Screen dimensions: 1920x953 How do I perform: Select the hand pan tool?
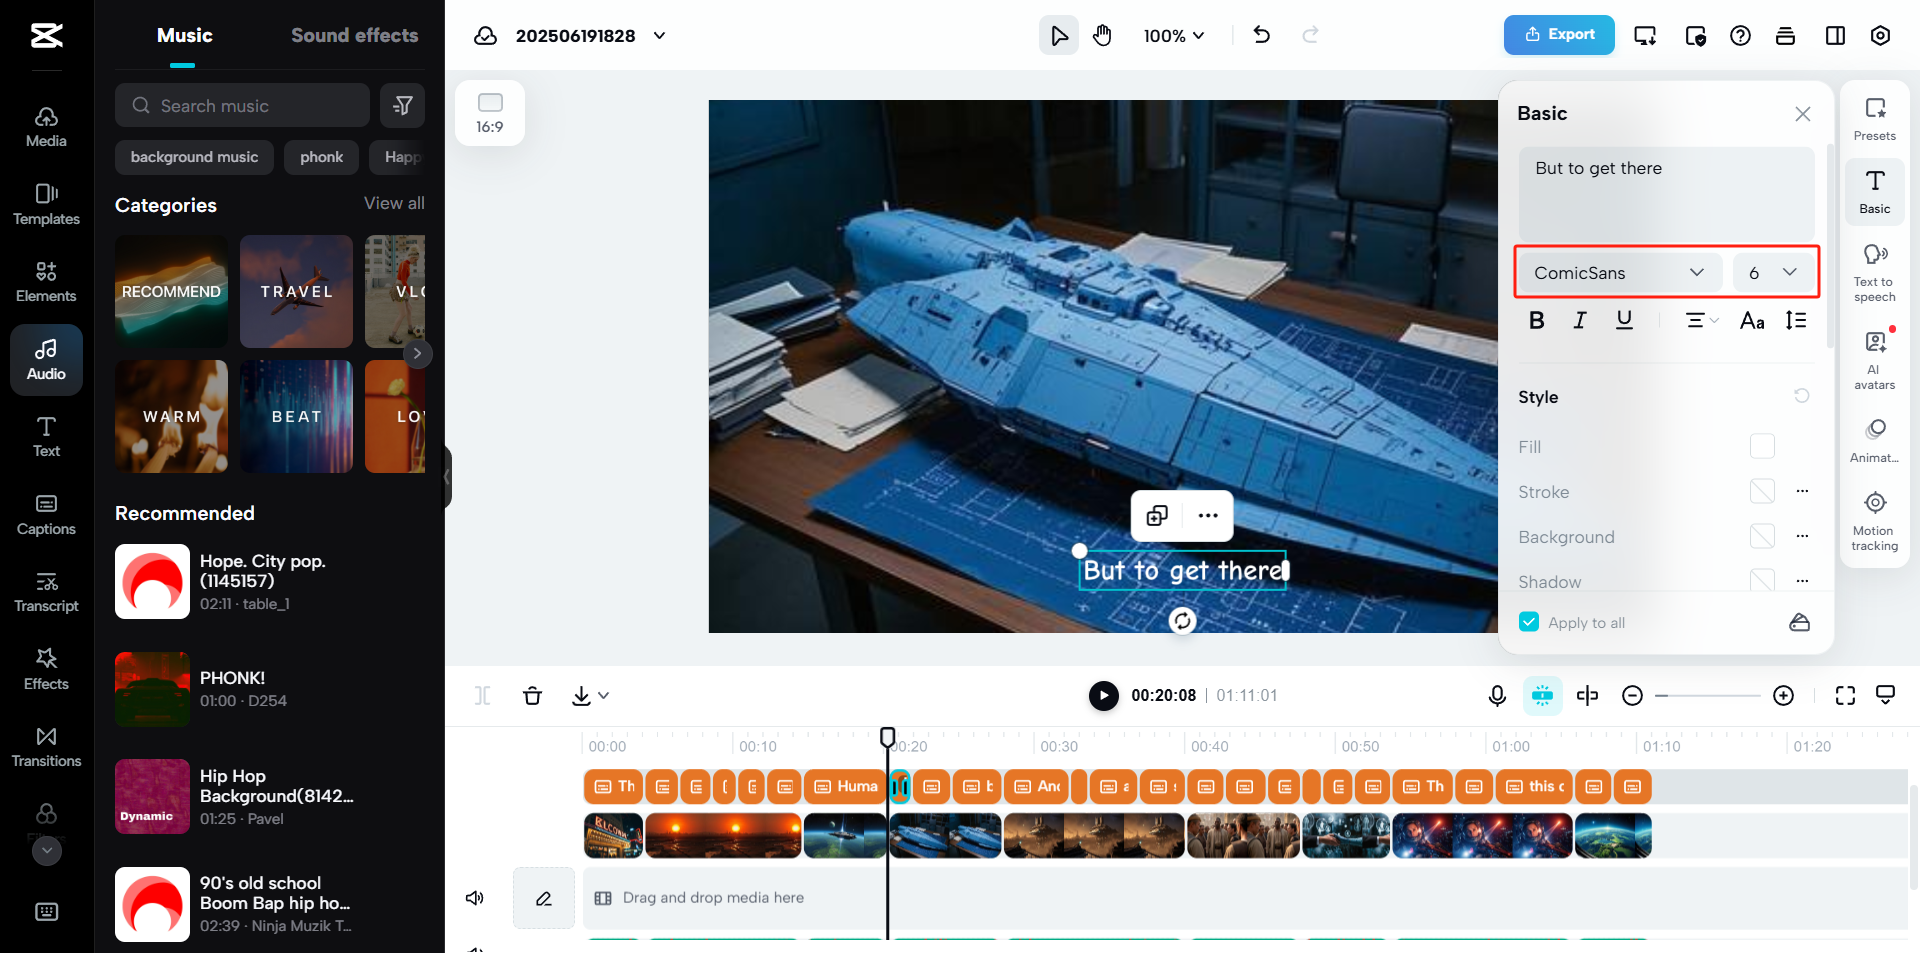(x=1102, y=36)
